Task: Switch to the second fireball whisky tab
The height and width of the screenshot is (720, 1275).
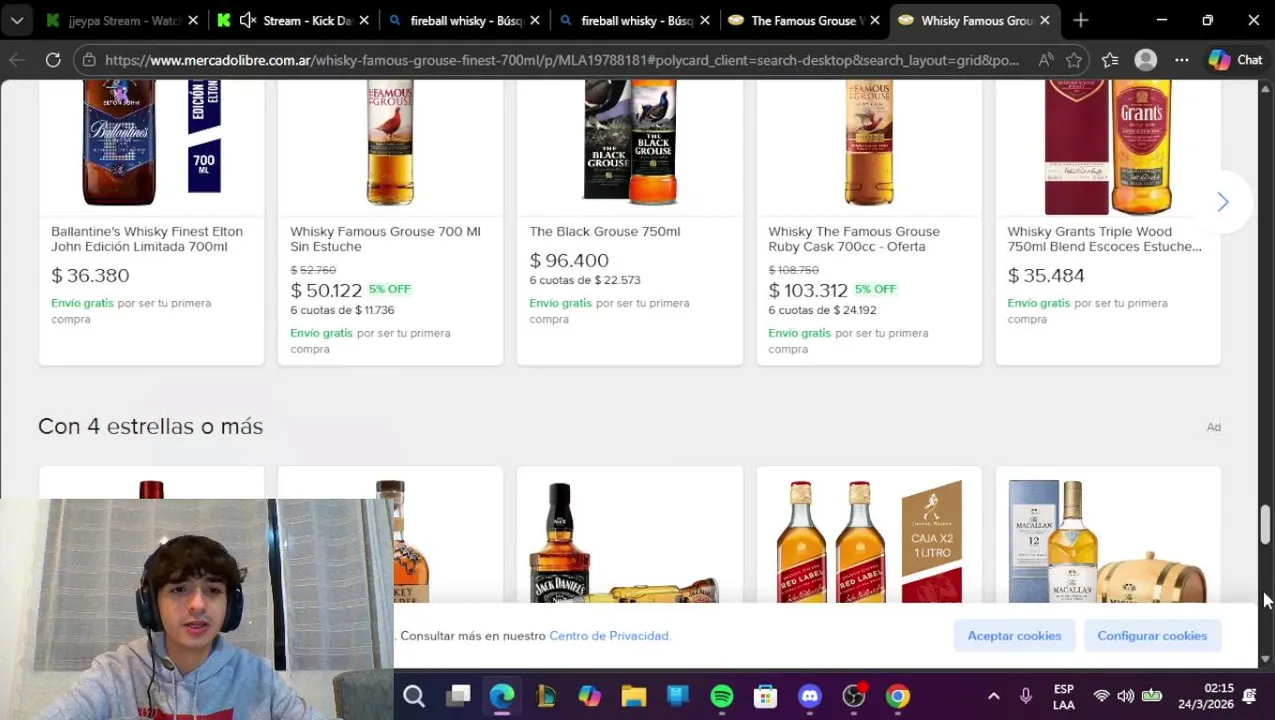Action: (636, 20)
